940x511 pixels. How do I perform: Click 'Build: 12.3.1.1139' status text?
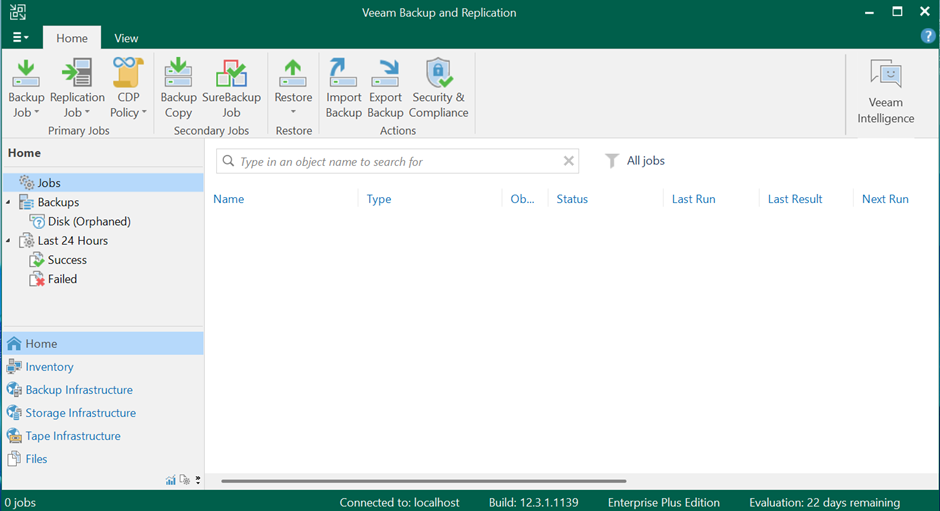pos(534,503)
